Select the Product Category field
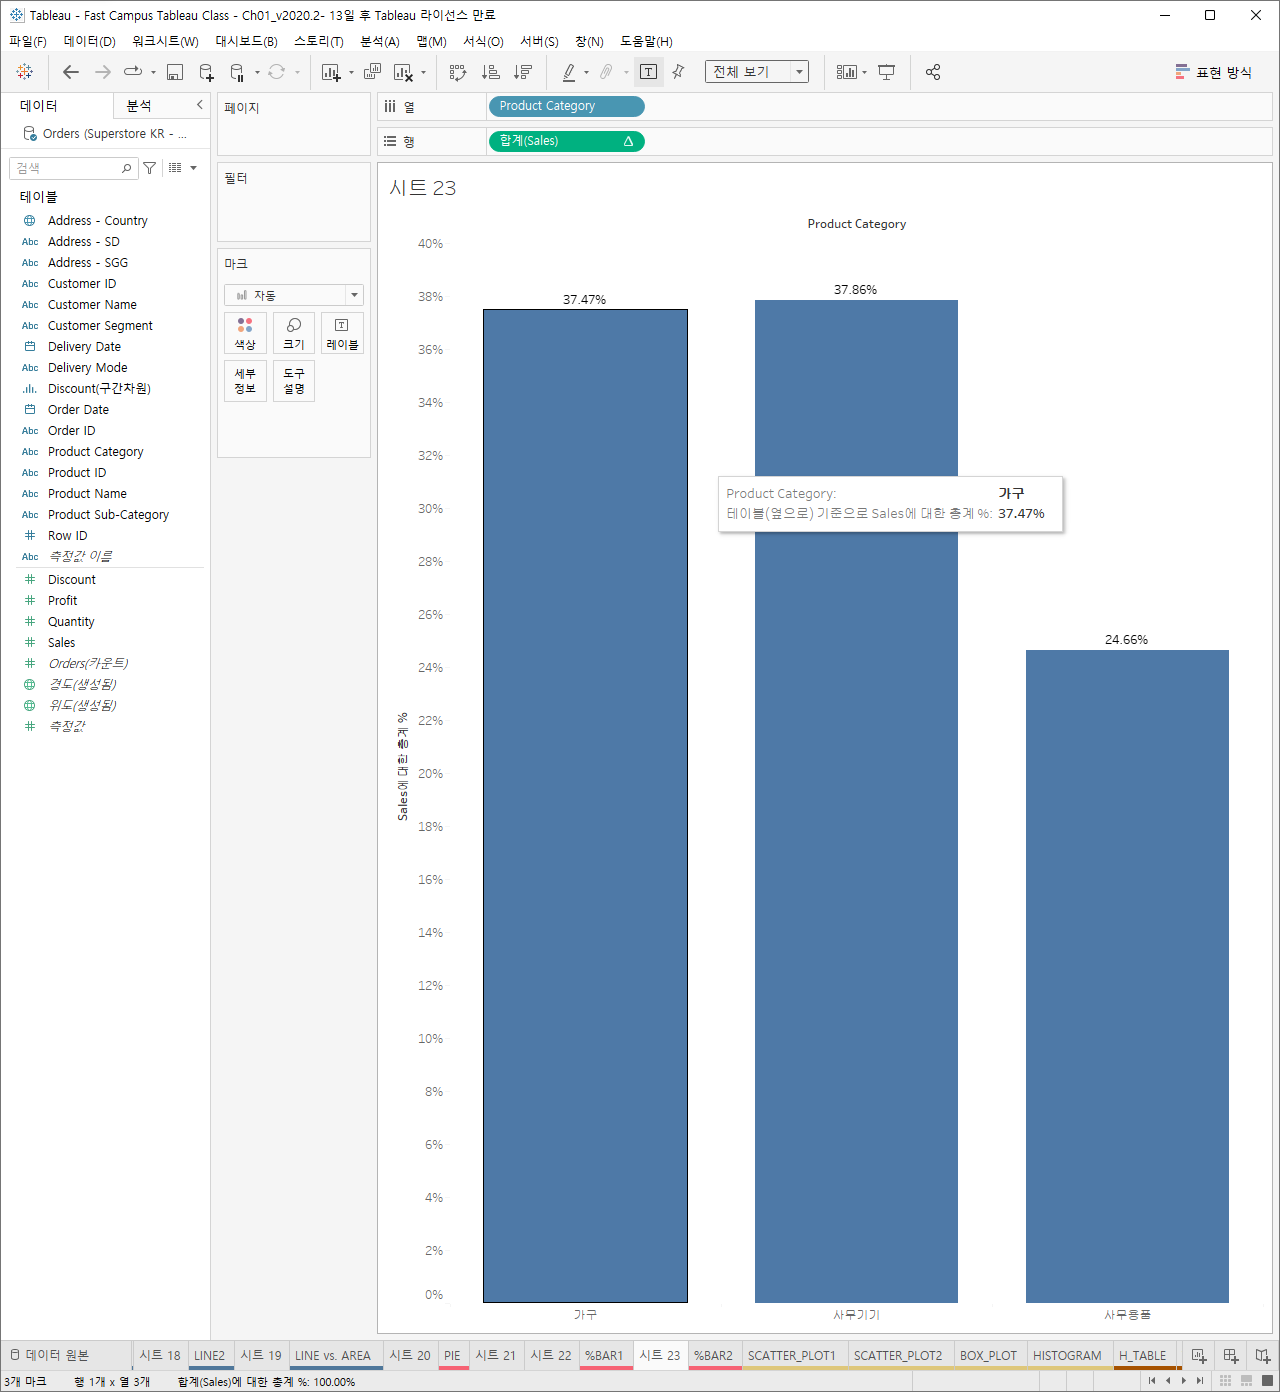Image resolution: width=1280 pixels, height=1392 pixels. click(x=95, y=452)
